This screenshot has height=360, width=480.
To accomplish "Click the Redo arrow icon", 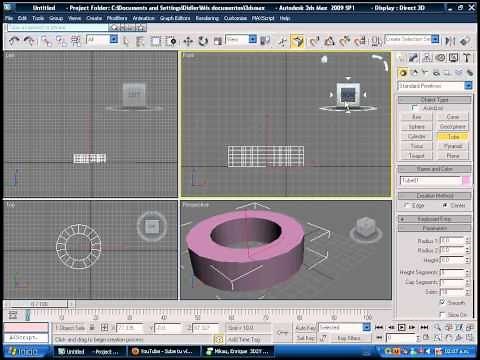I will pos(29,41).
